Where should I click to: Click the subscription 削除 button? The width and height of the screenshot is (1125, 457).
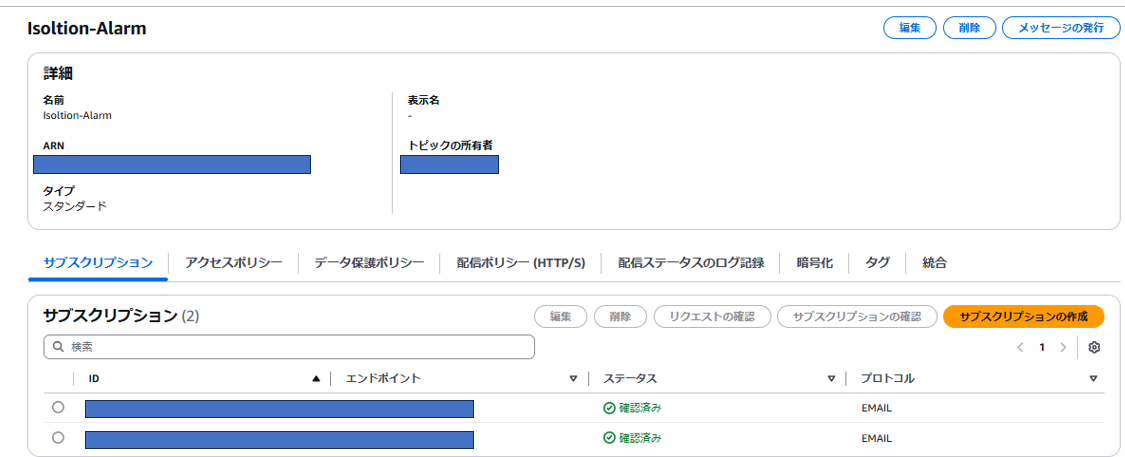(x=621, y=316)
